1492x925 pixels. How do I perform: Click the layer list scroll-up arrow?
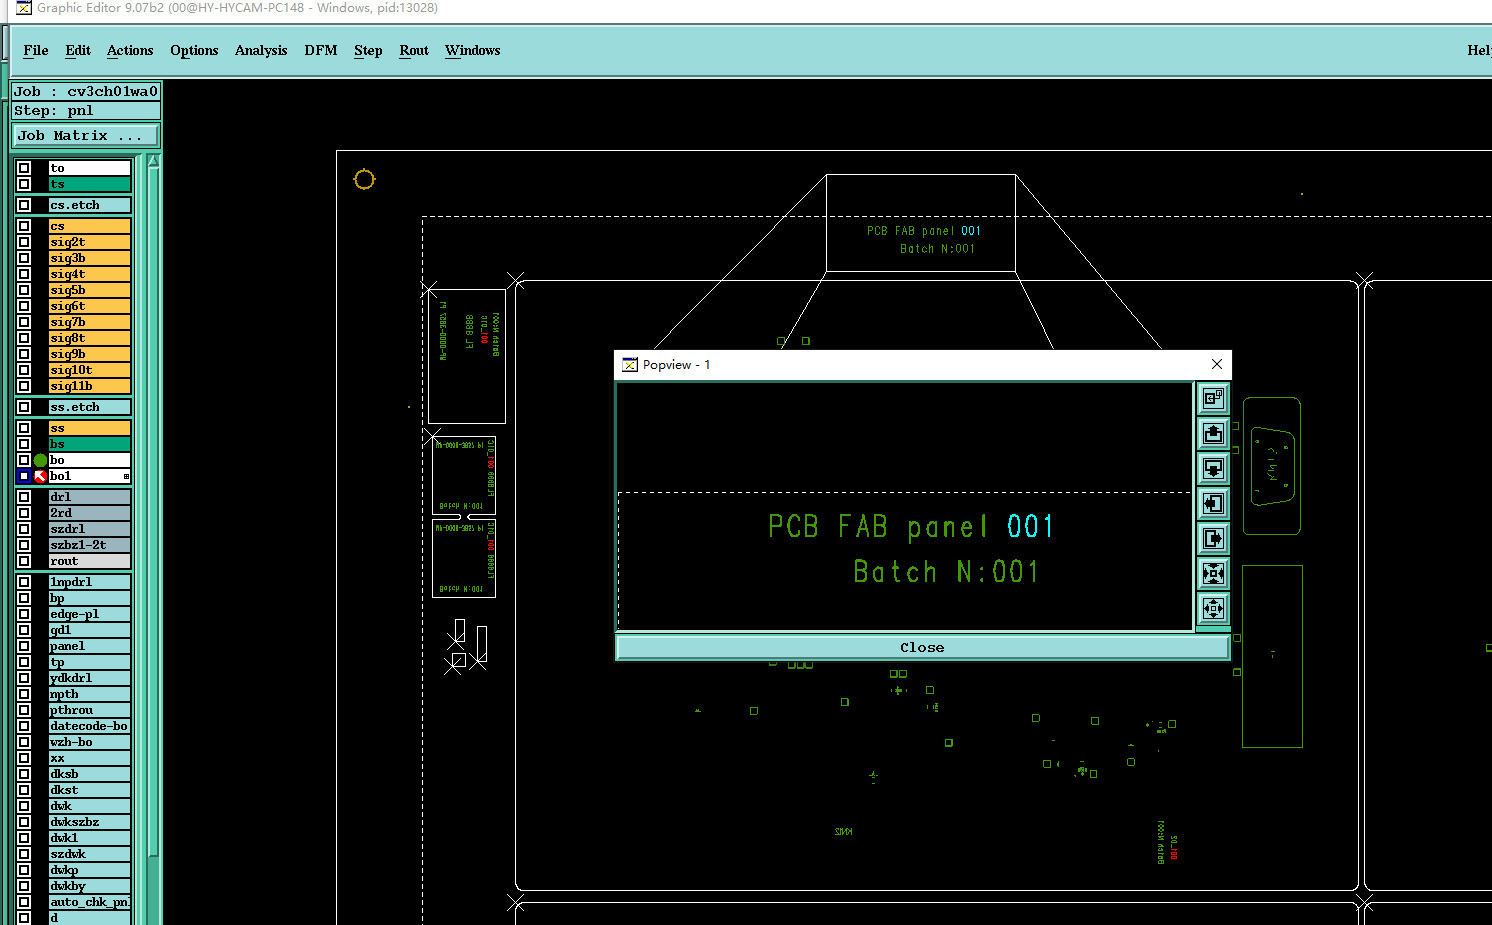point(153,161)
